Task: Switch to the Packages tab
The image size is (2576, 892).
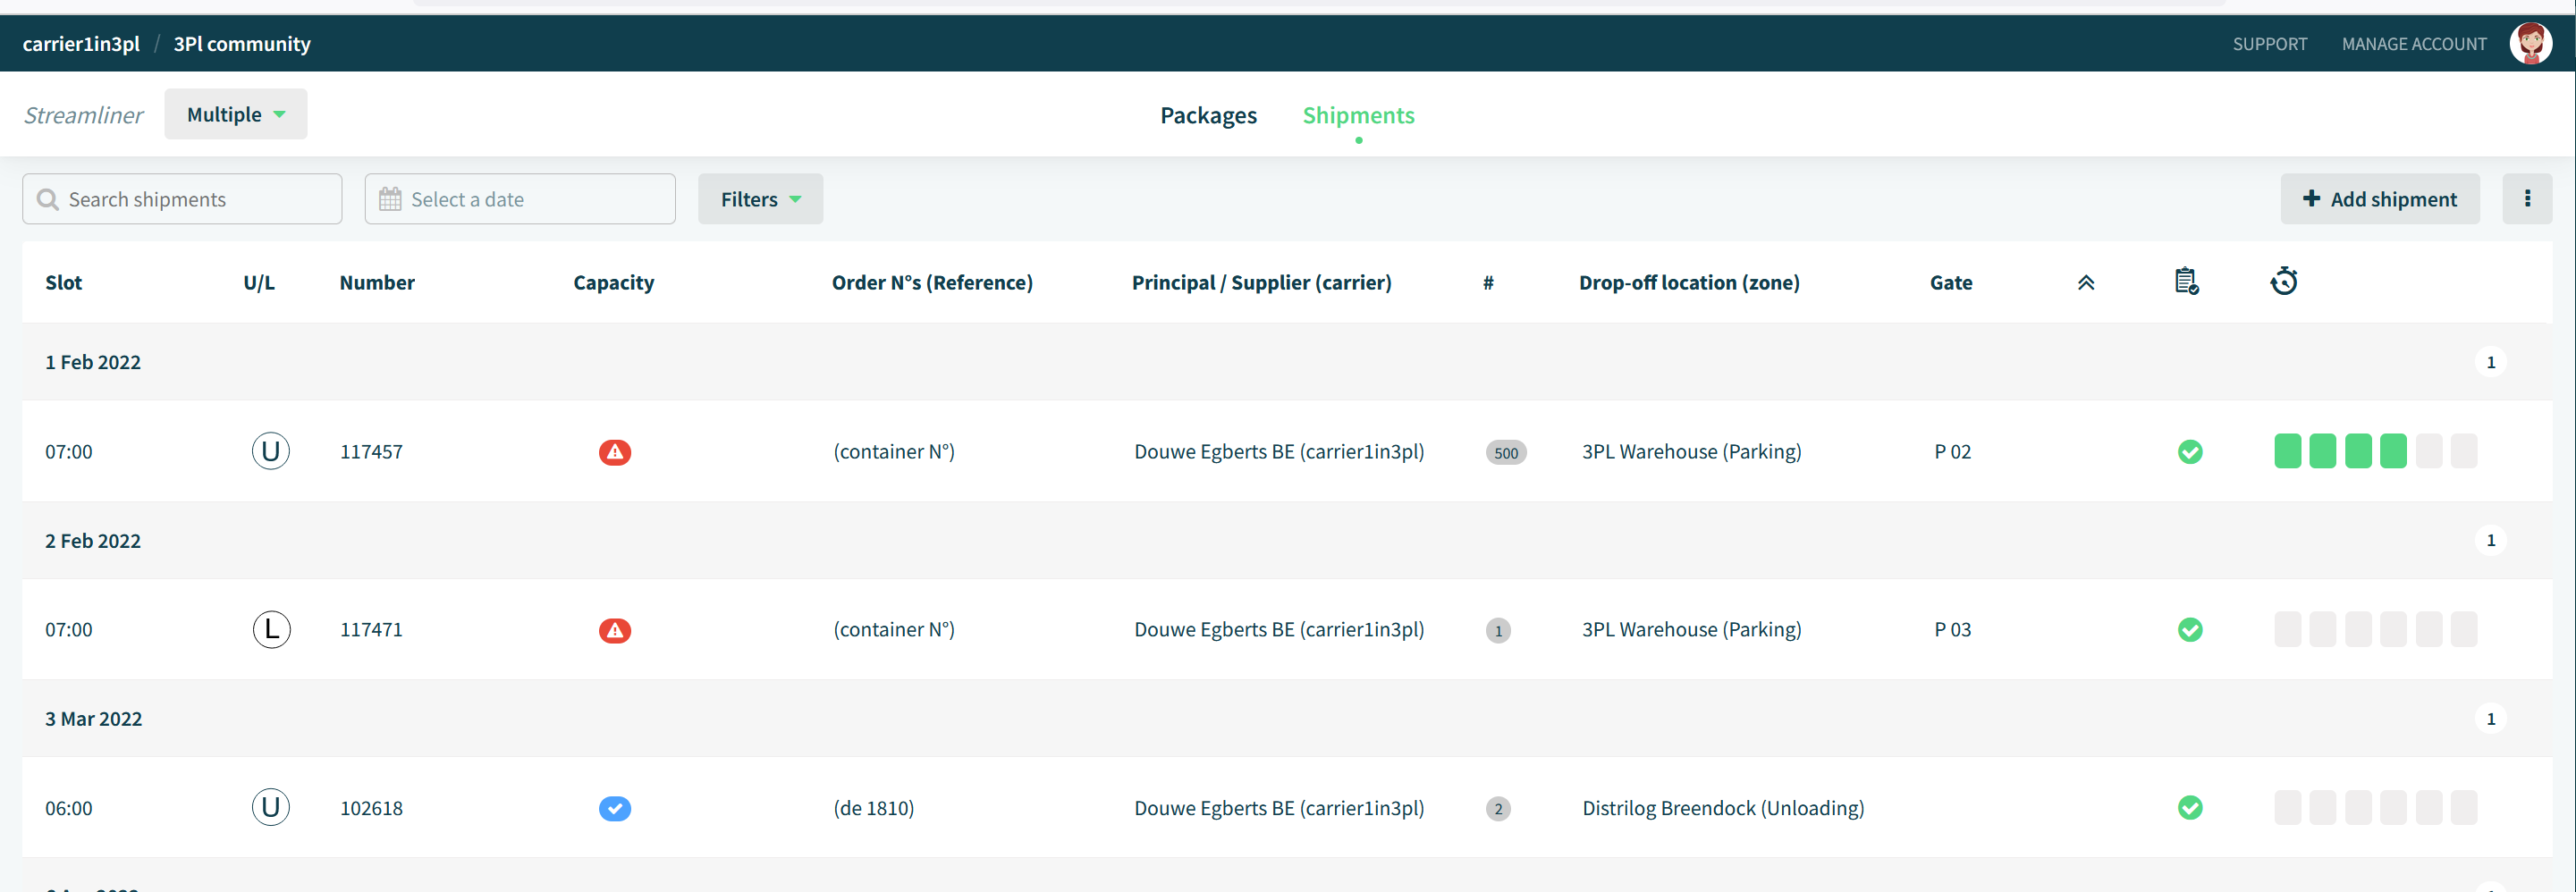Action: 1208,115
